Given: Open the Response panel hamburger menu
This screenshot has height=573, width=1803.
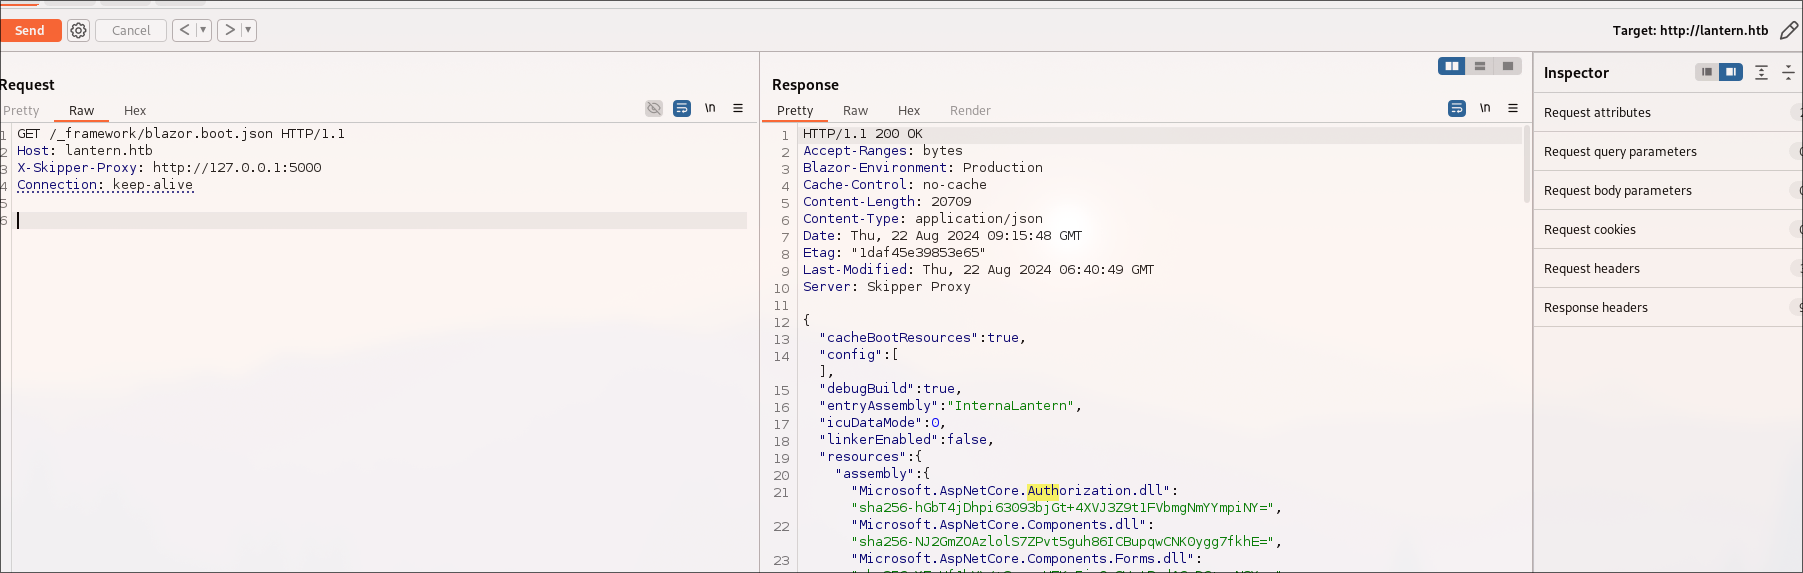Looking at the screenshot, I should [1513, 108].
